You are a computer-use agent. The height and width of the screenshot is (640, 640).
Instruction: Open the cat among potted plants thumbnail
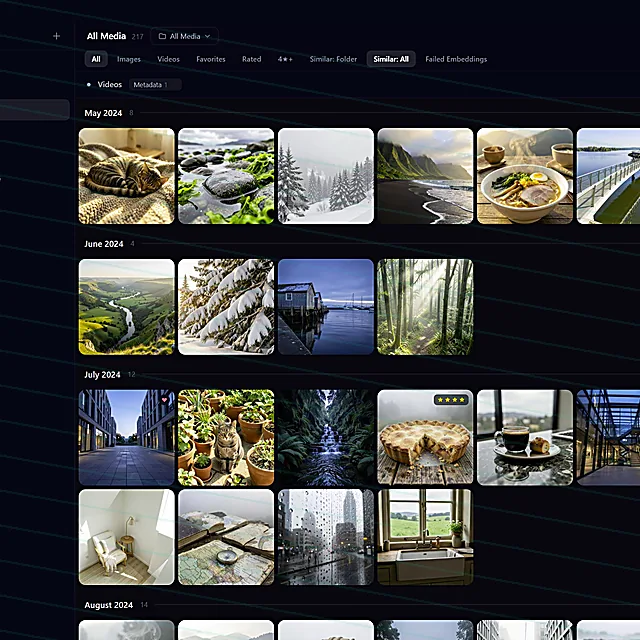click(226, 438)
